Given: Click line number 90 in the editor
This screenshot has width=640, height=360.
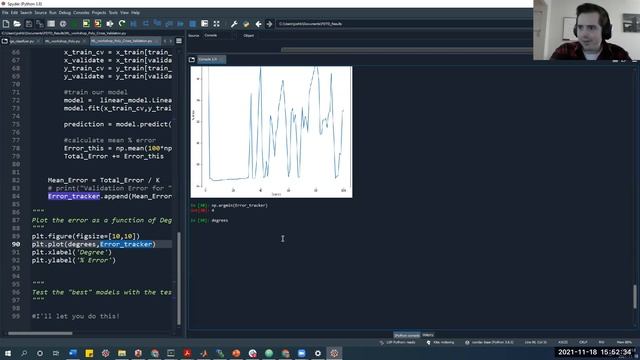Looking at the screenshot, I should [16, 244].
